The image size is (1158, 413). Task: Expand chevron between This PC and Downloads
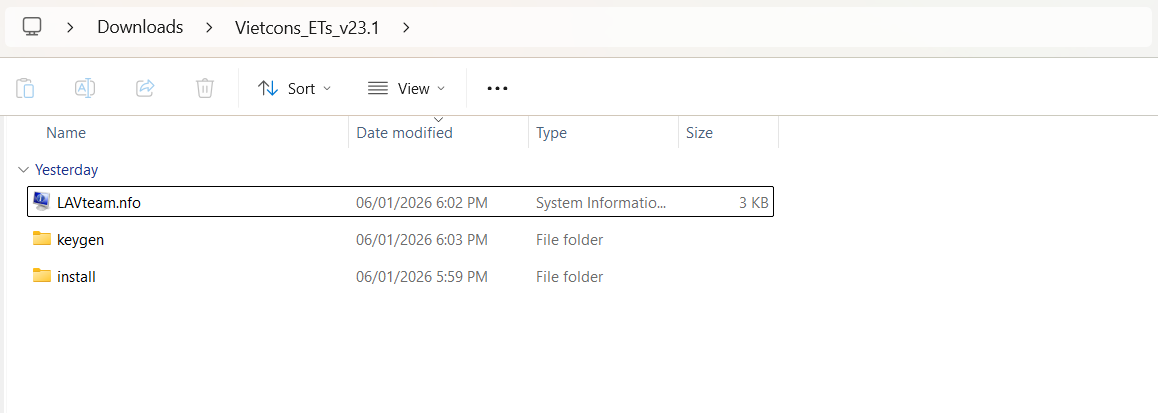(x=70, y=27)
